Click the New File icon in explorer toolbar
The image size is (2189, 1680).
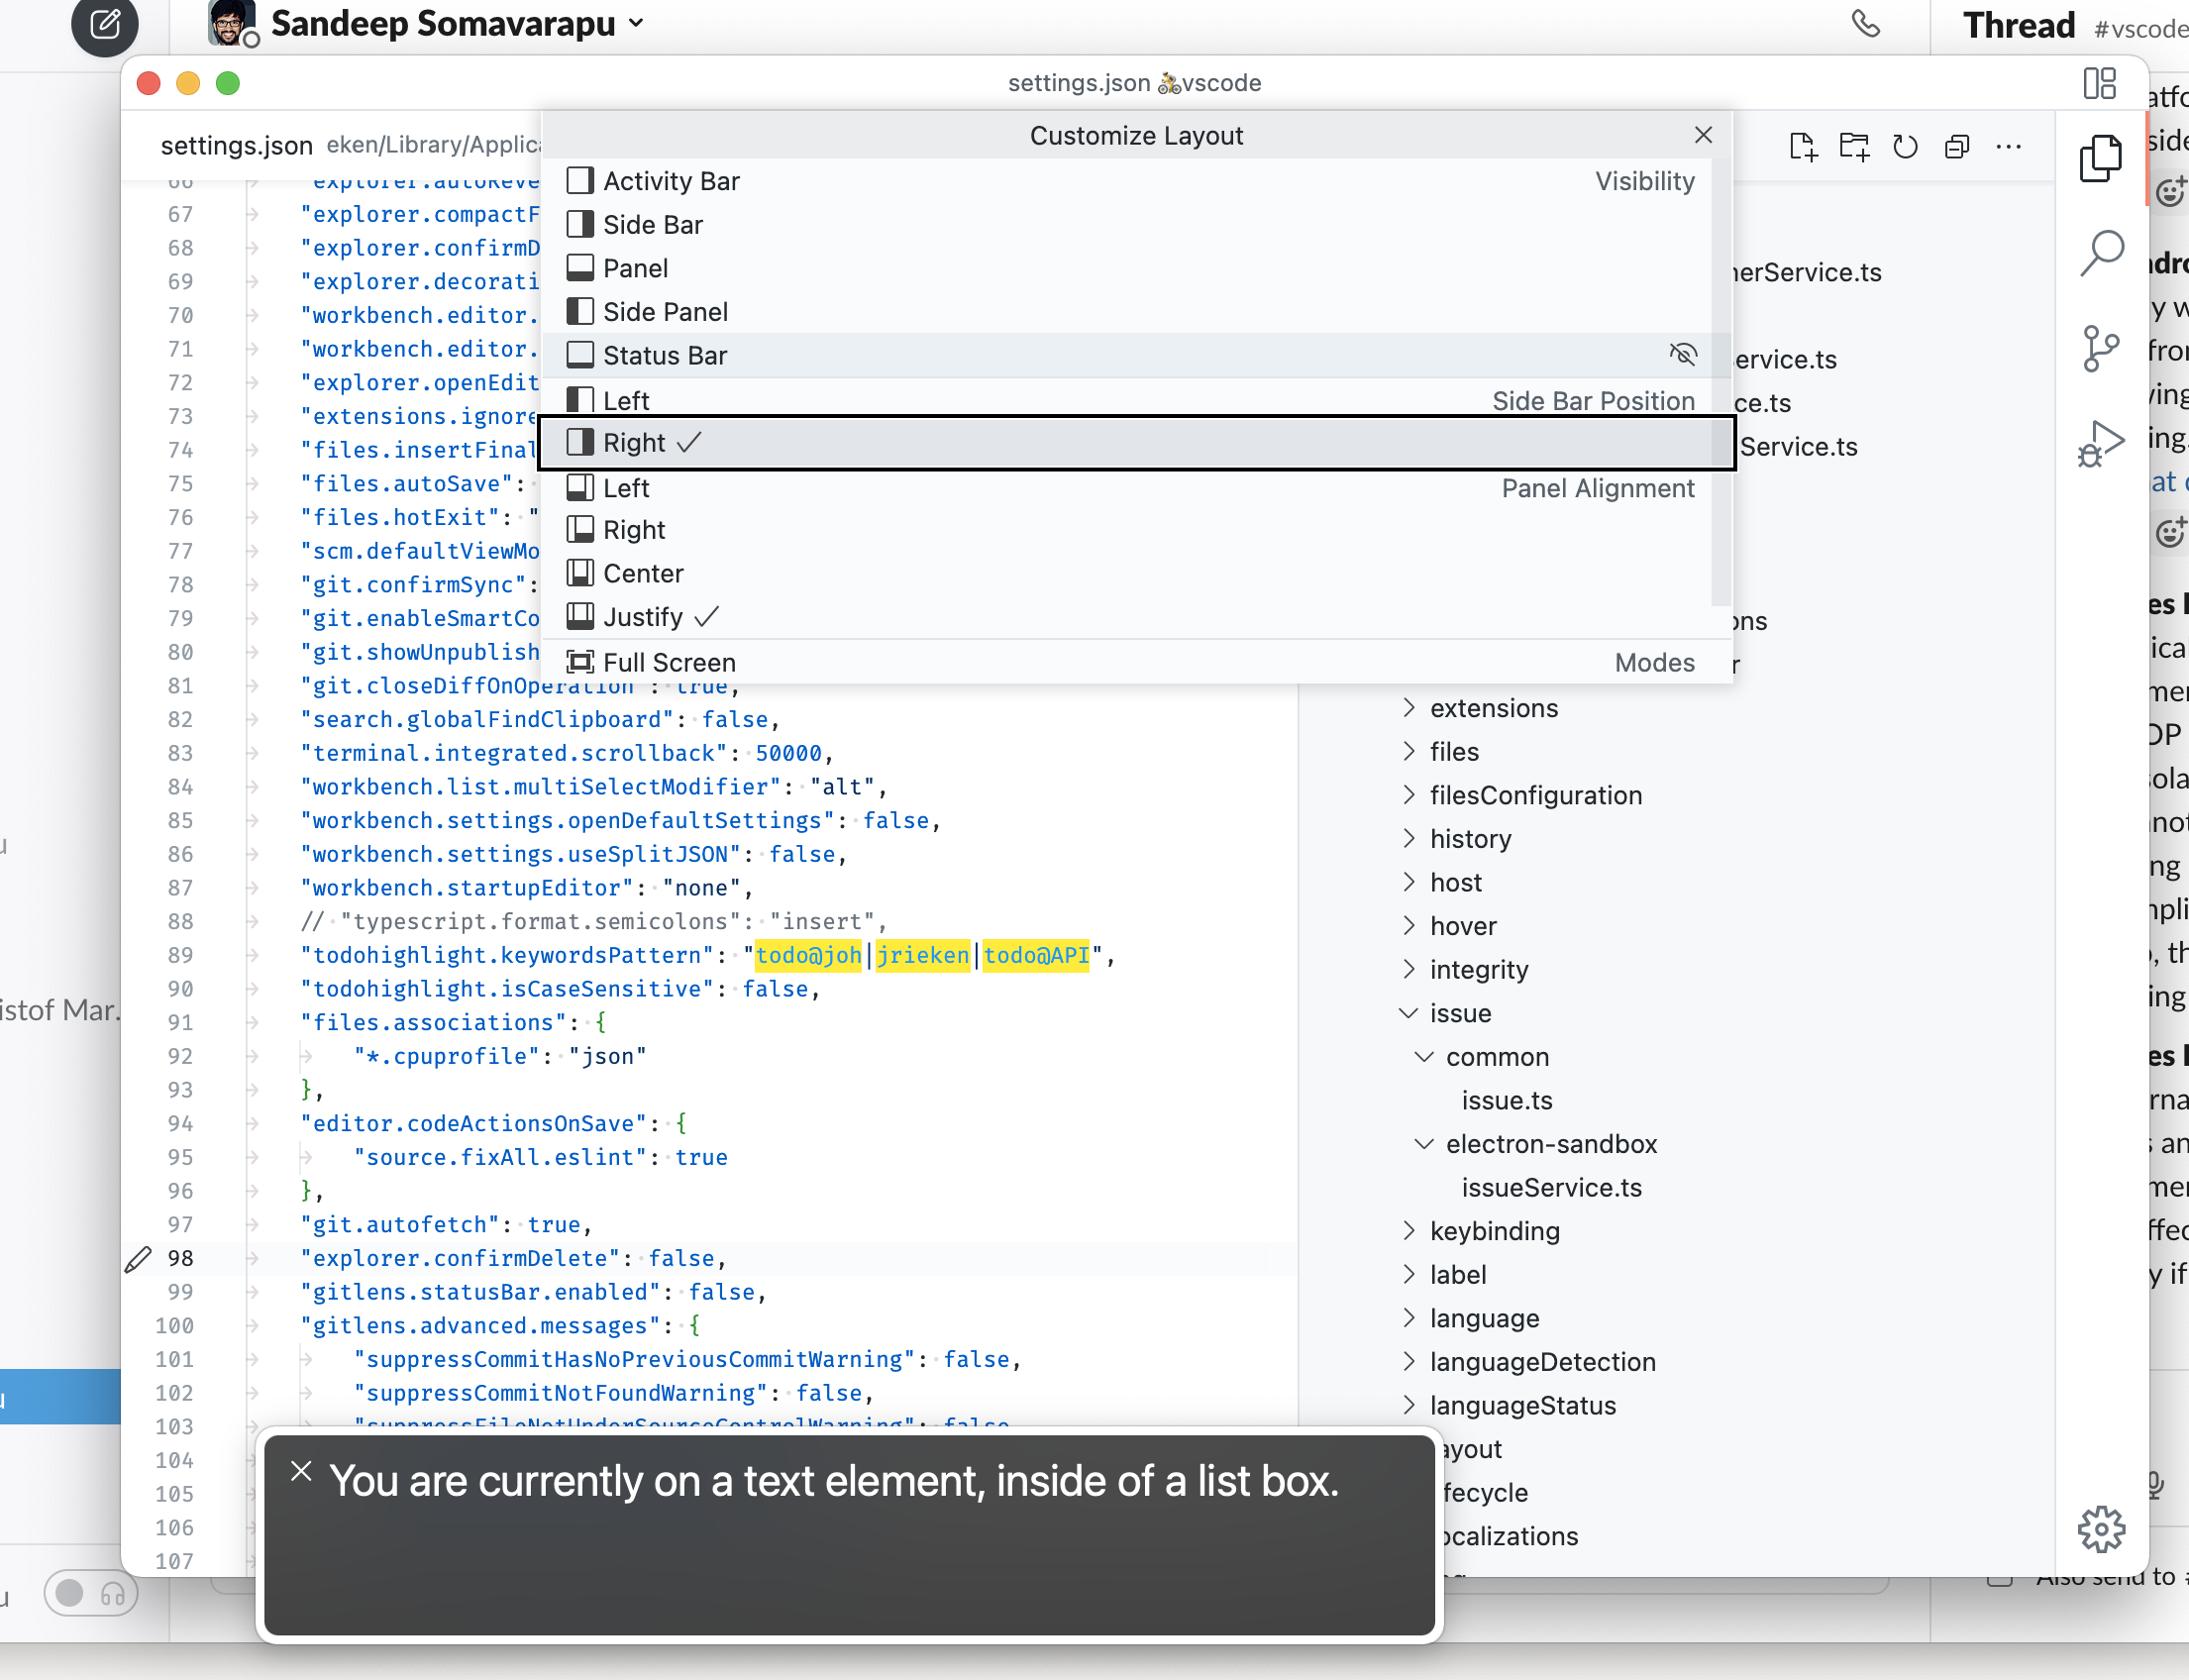pyautogui.click(x=1802, y=147)
